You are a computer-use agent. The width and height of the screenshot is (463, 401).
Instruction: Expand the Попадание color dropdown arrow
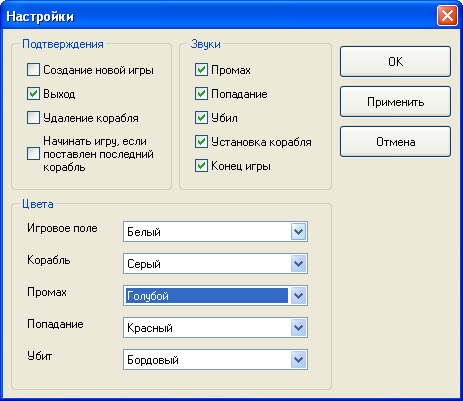pyautogui.click(x=298, y=328)
